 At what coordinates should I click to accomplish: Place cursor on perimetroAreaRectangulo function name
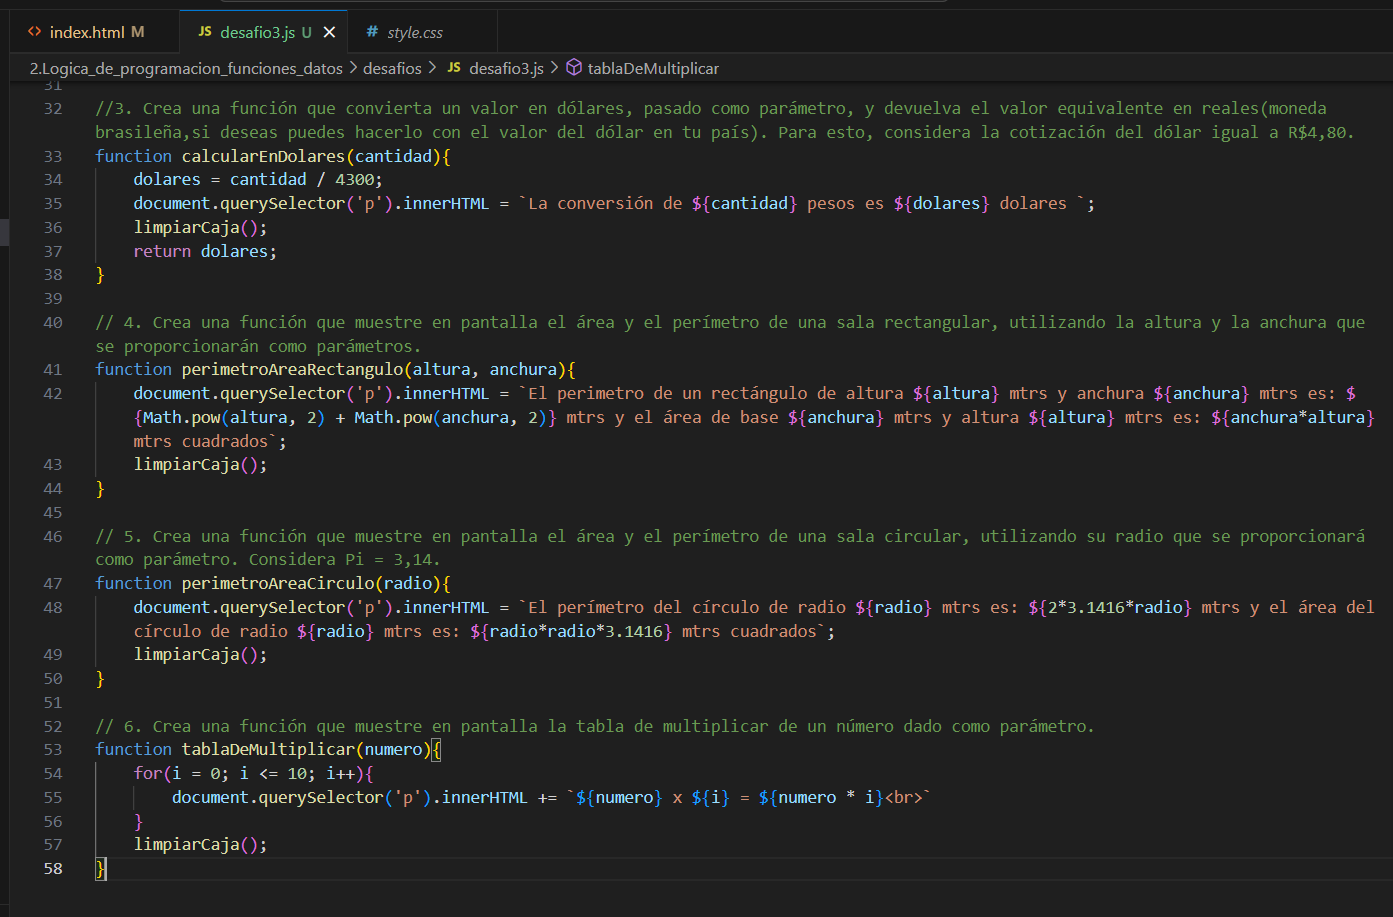pyautogui.click(x=292, y=369)
